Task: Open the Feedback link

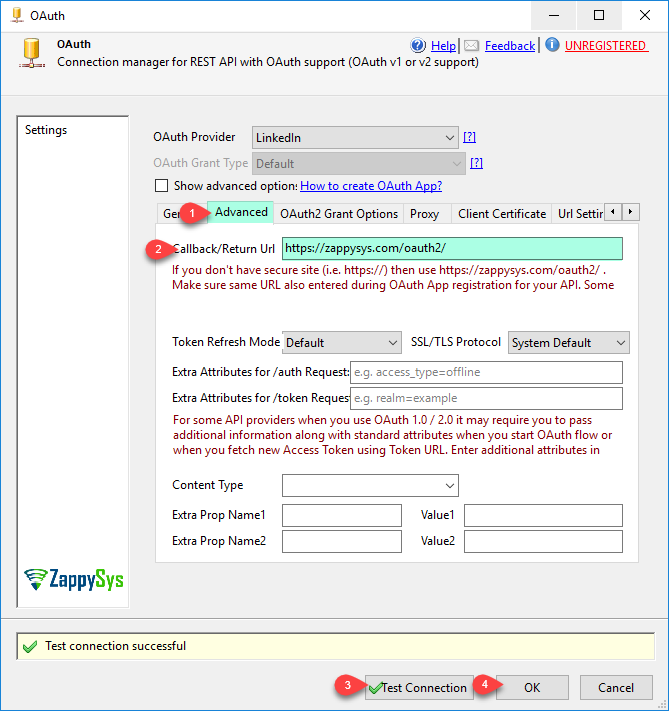Action: 510,46
